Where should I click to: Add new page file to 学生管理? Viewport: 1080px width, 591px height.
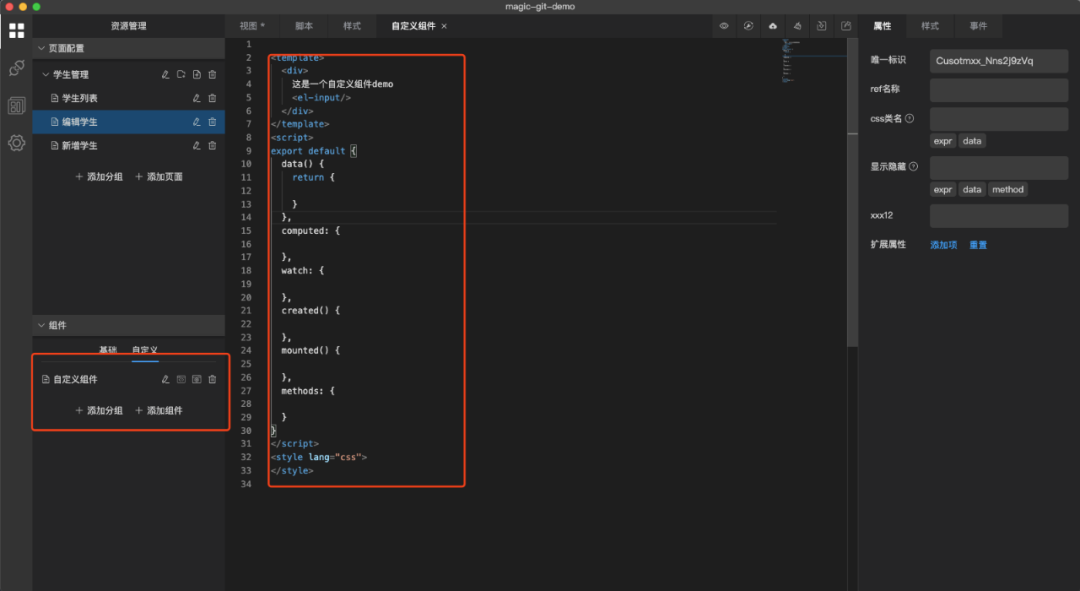[197, 74]
